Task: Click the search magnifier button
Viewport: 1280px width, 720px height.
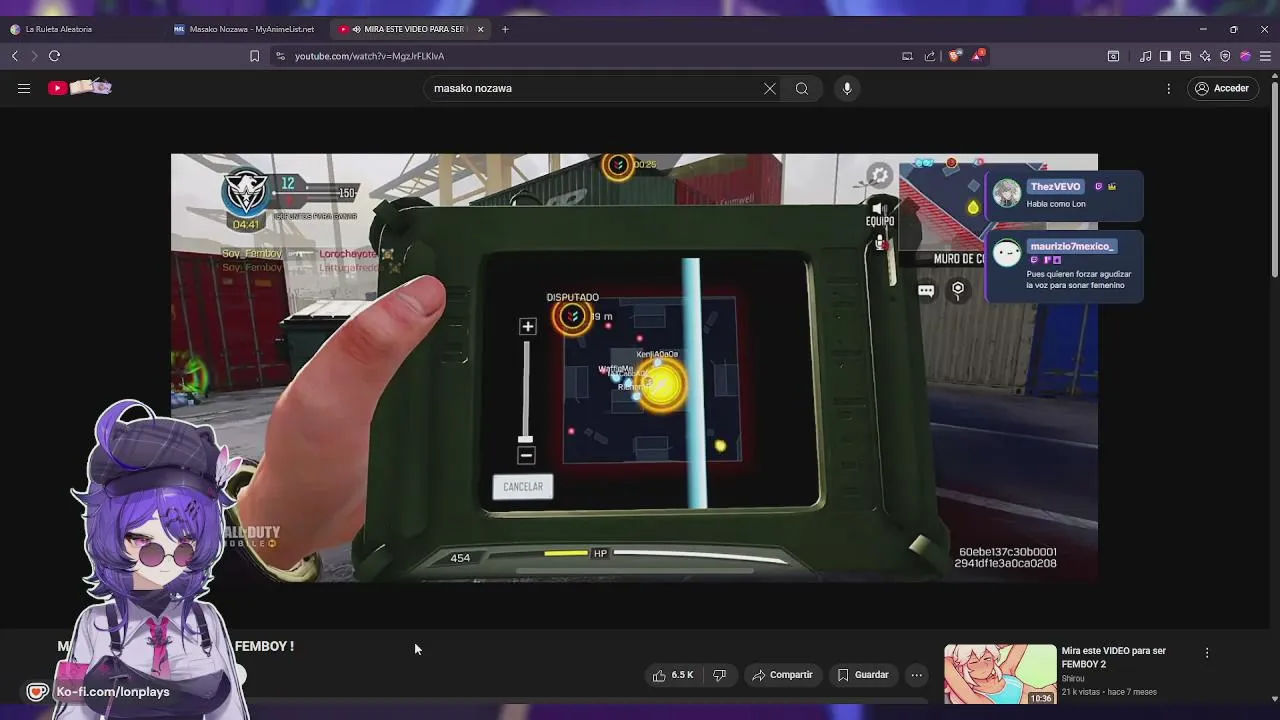Action: 802,88
